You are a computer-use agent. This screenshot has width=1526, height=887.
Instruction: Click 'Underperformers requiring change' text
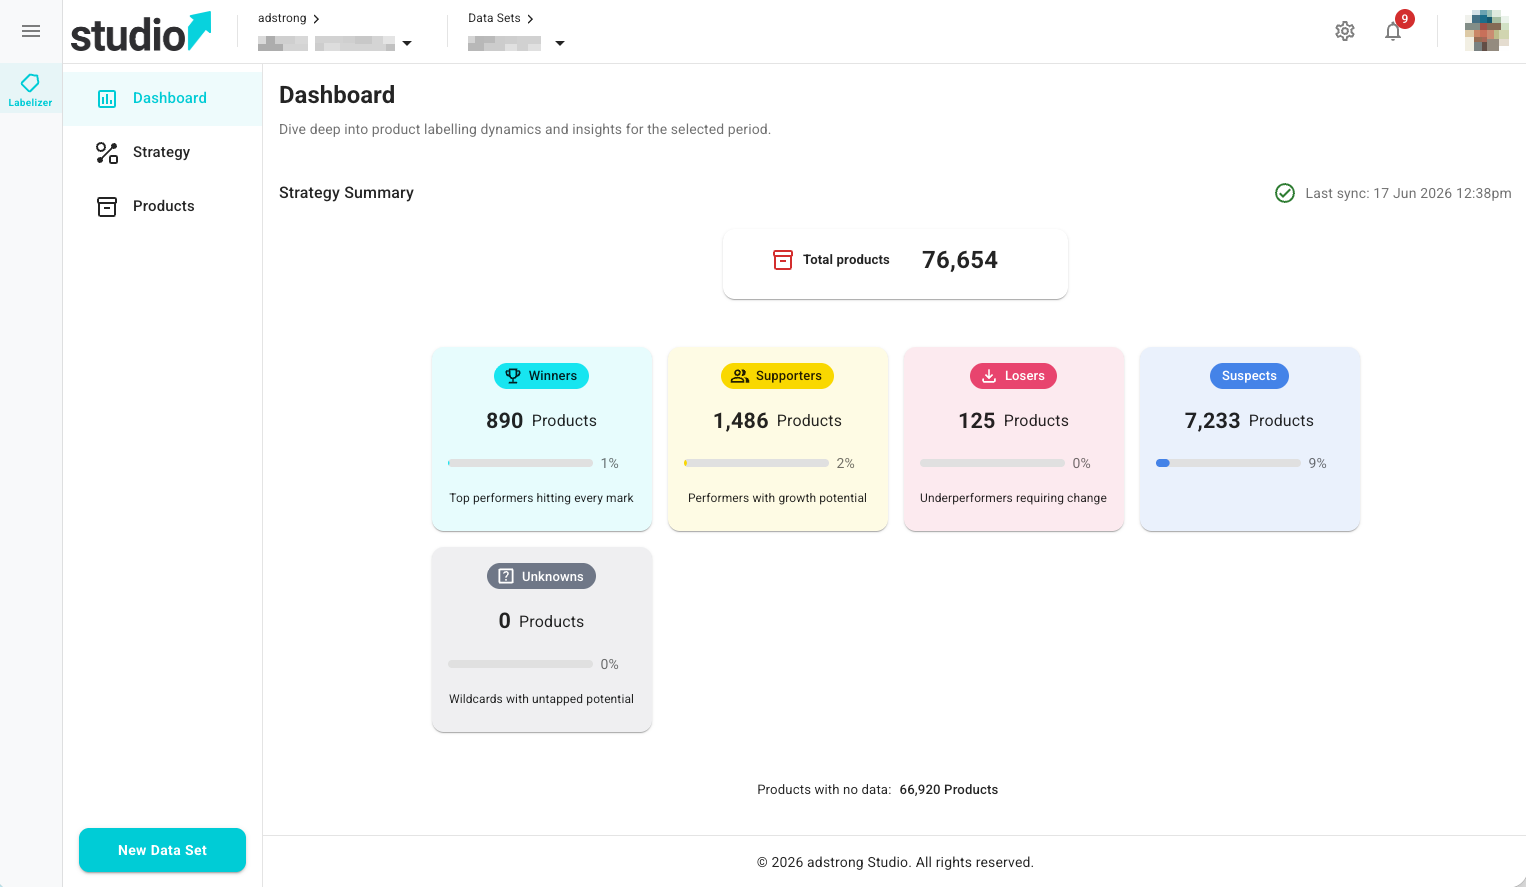(x=1013, y=498)
